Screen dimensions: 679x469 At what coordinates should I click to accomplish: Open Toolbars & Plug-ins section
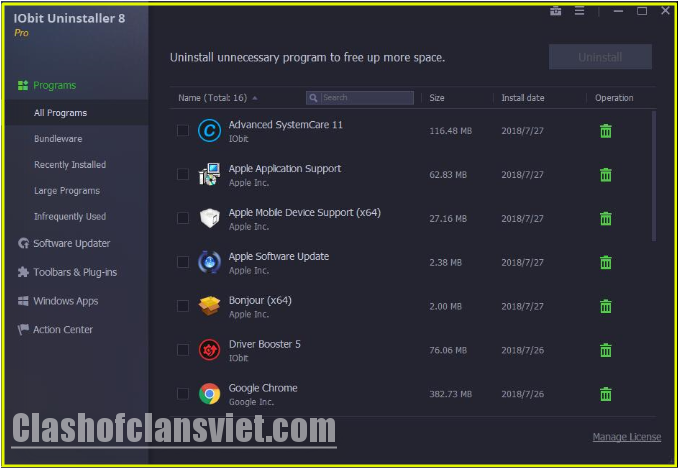75,272
